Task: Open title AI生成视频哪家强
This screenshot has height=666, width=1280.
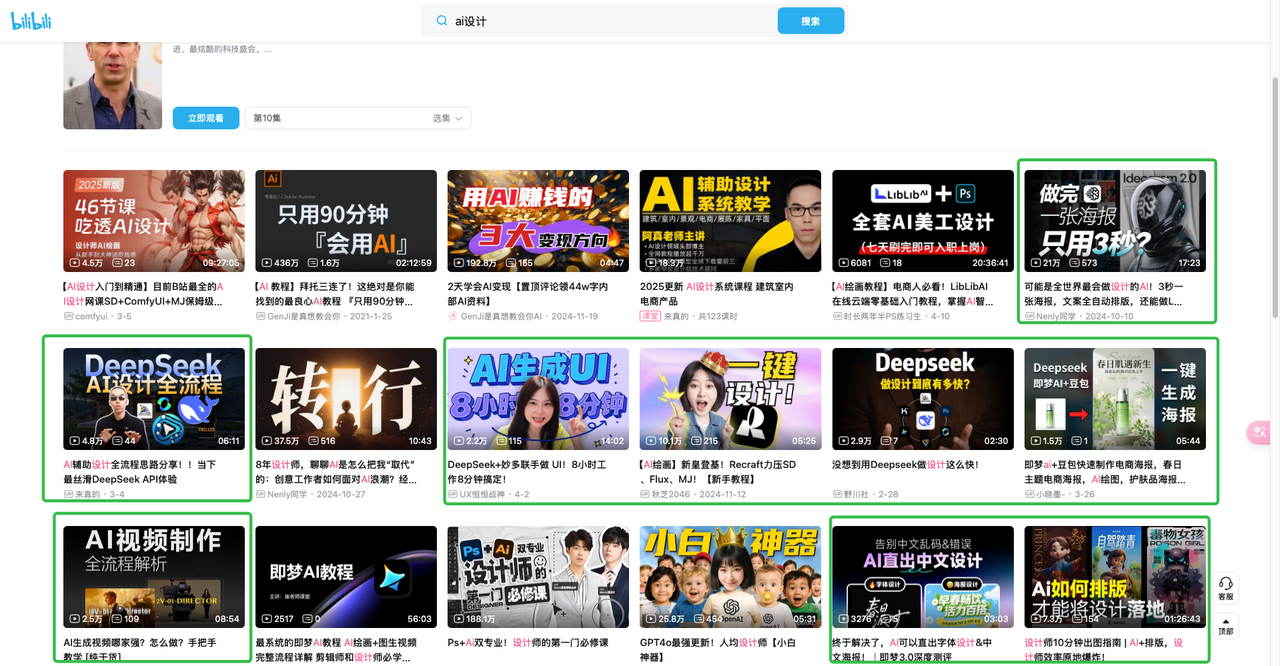Action: click(x=140, y=649)
